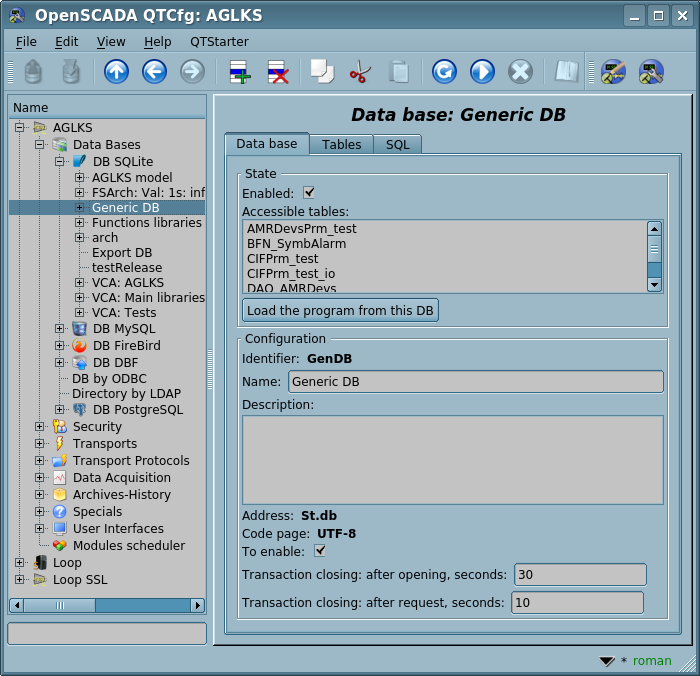Select Export DB in the tree

pos(122,252)
